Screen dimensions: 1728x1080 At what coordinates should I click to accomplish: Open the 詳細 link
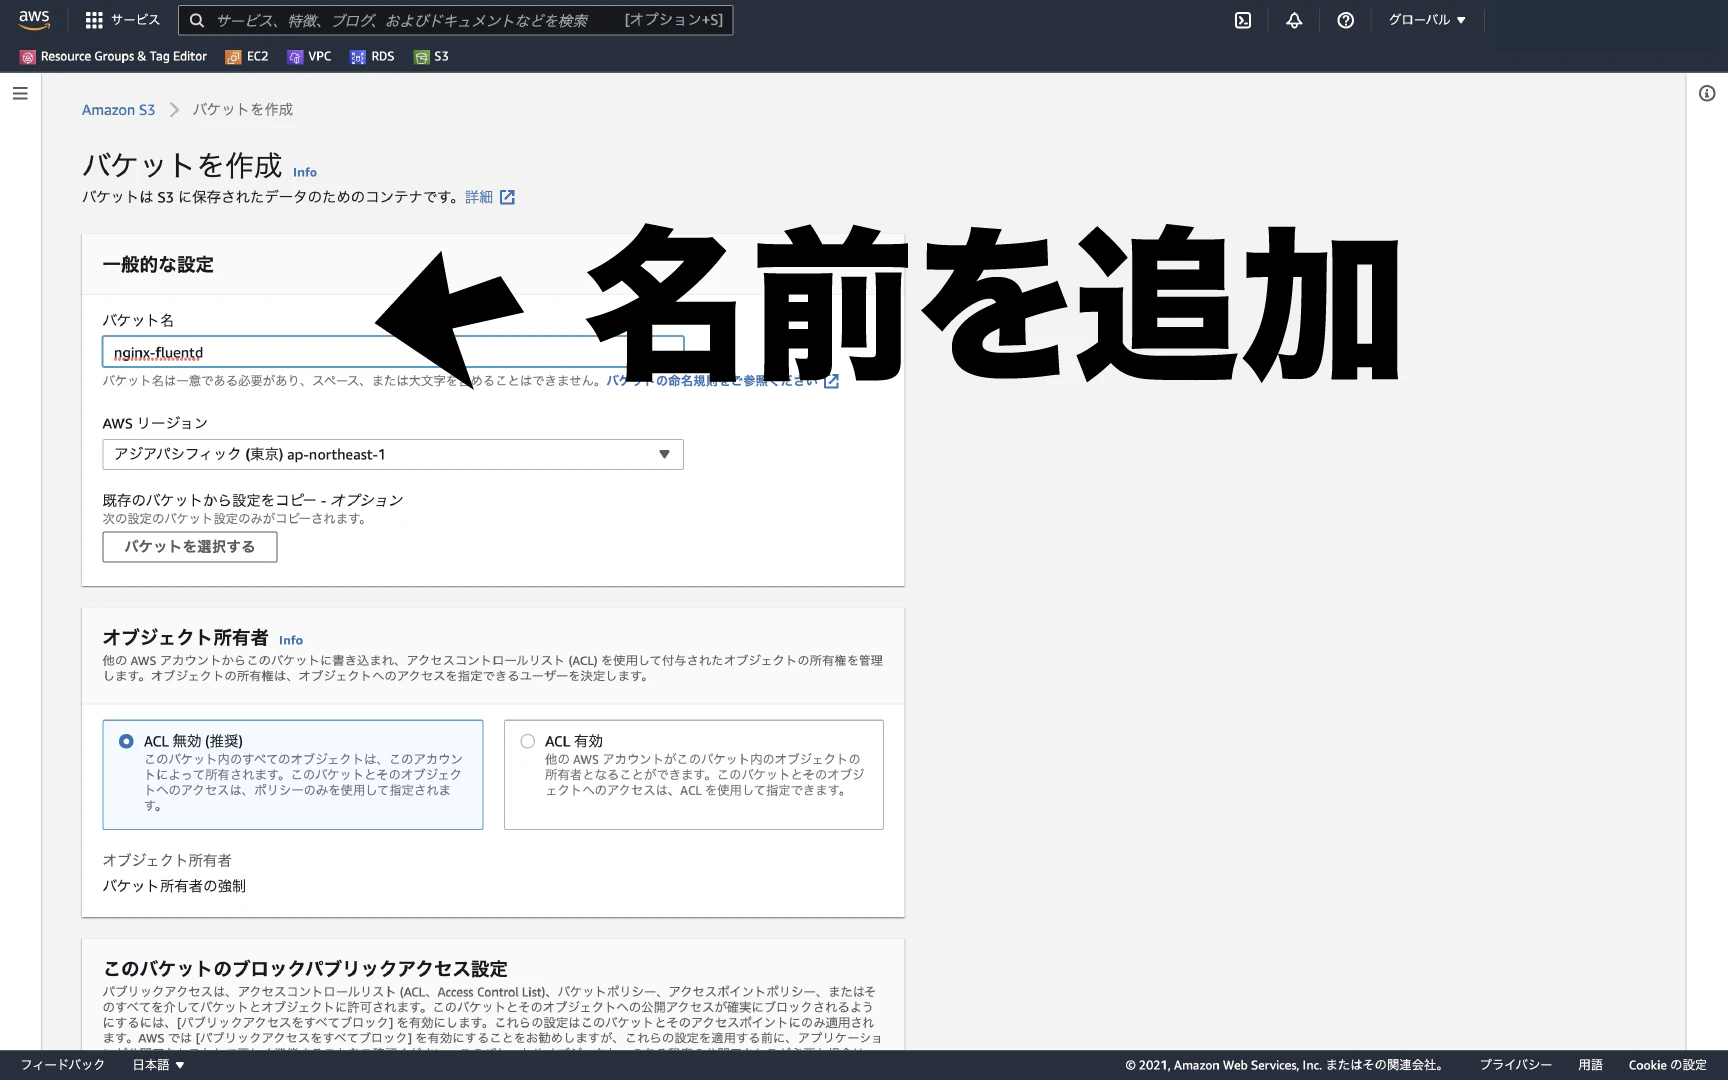coord(479,197)
